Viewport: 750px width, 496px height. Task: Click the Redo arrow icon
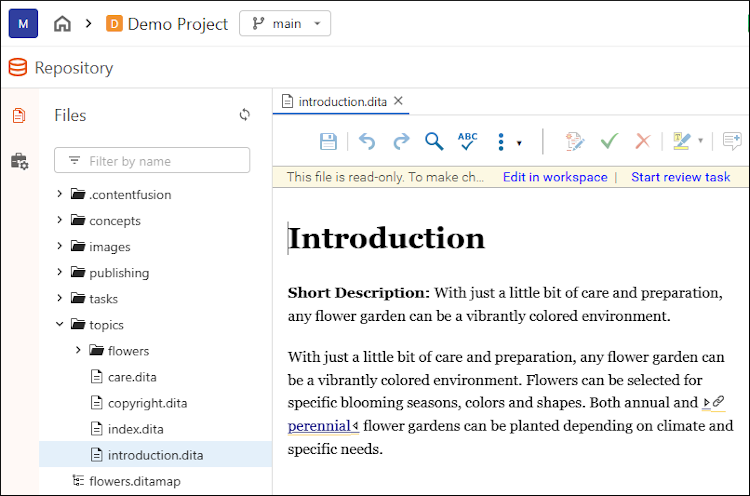point(401,142)
